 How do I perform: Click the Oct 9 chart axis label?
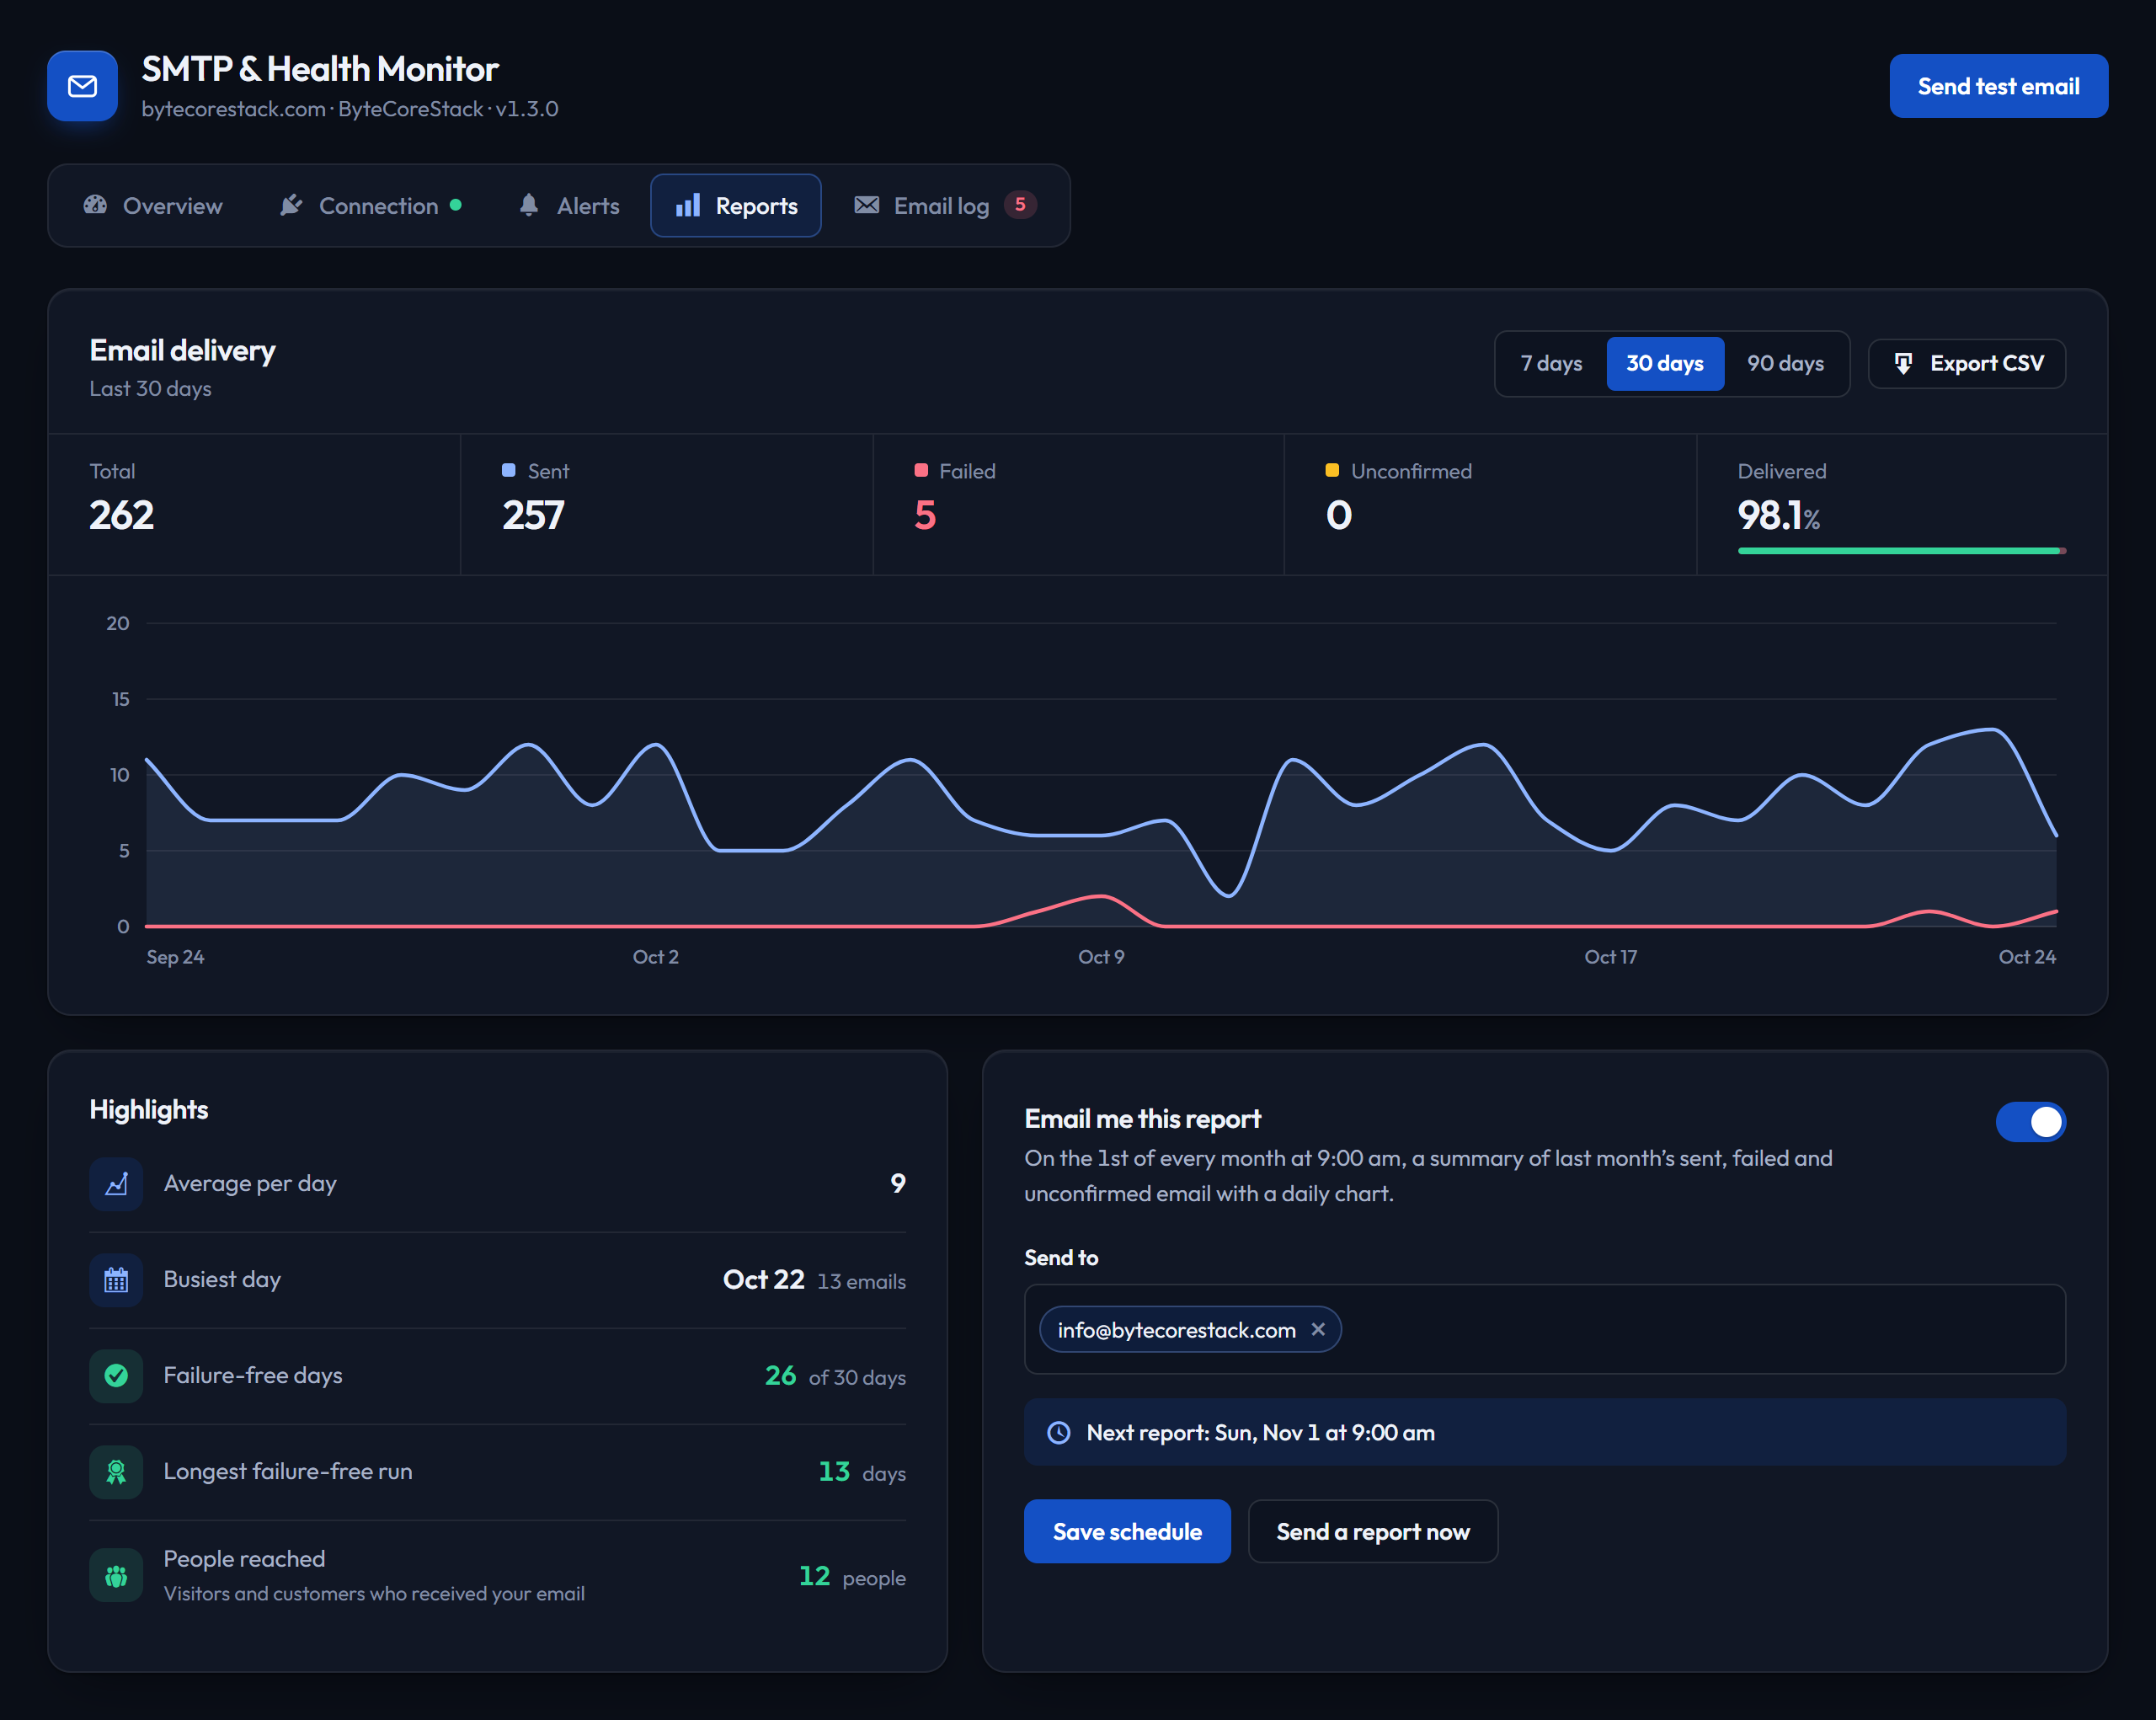tap(1101, 957)
